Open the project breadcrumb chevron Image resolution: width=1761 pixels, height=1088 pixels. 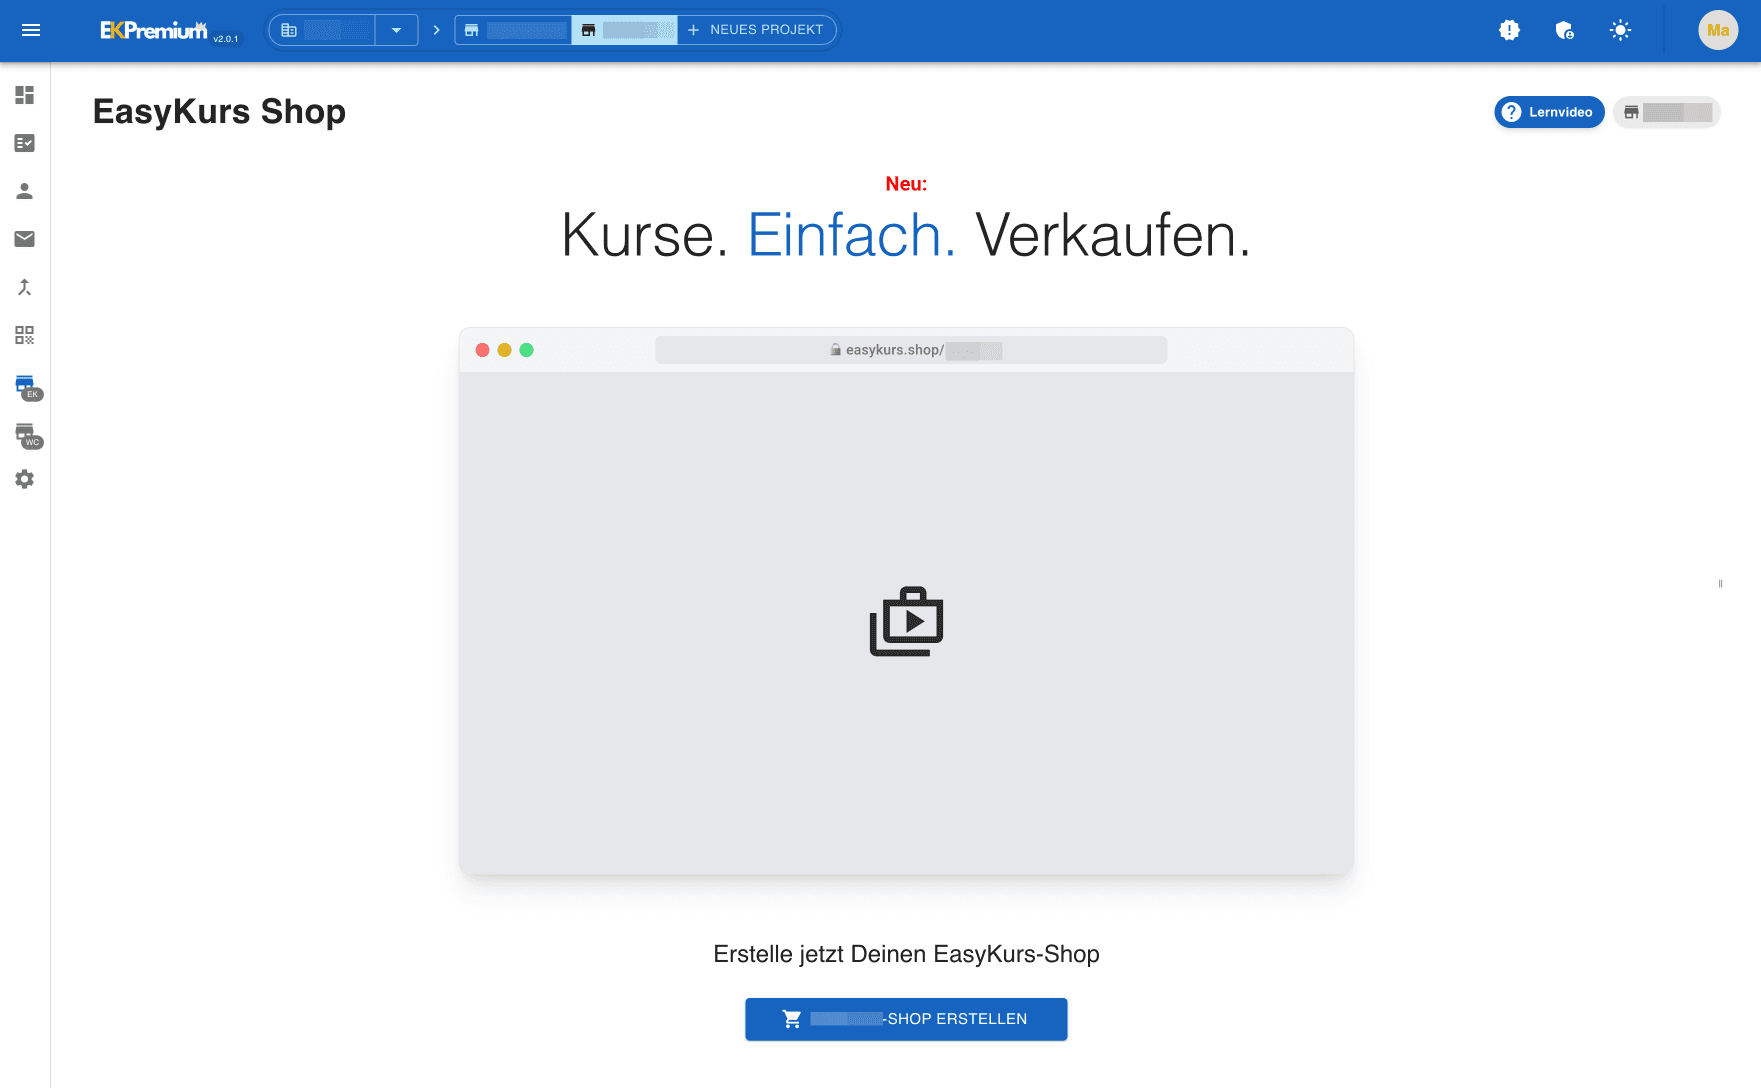coord(436,29)
